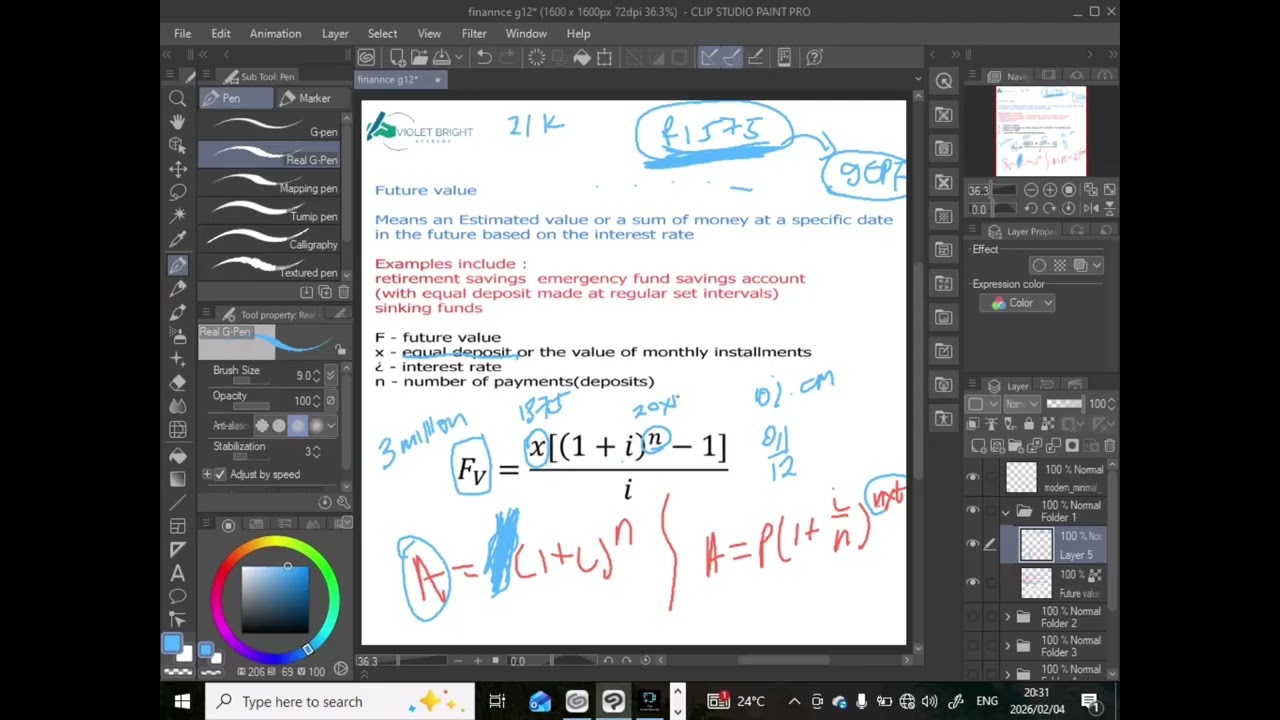Select the Pencil tool
Image resolution: width=1280 pixels, height=720 pixels.
click(178, 288)
